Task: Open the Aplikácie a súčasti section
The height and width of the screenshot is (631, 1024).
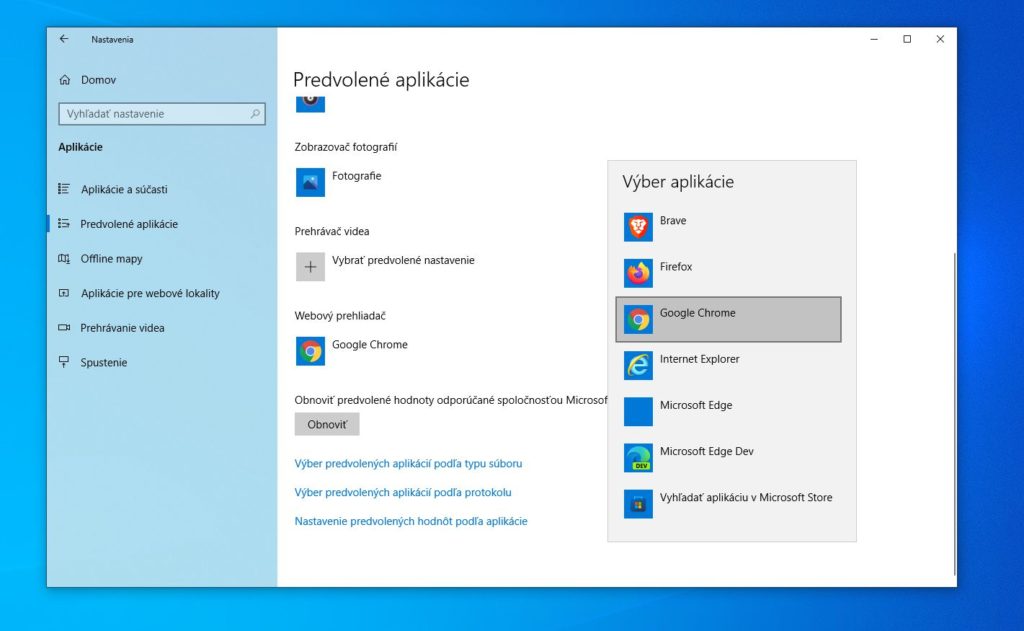Action: [124, 189]
